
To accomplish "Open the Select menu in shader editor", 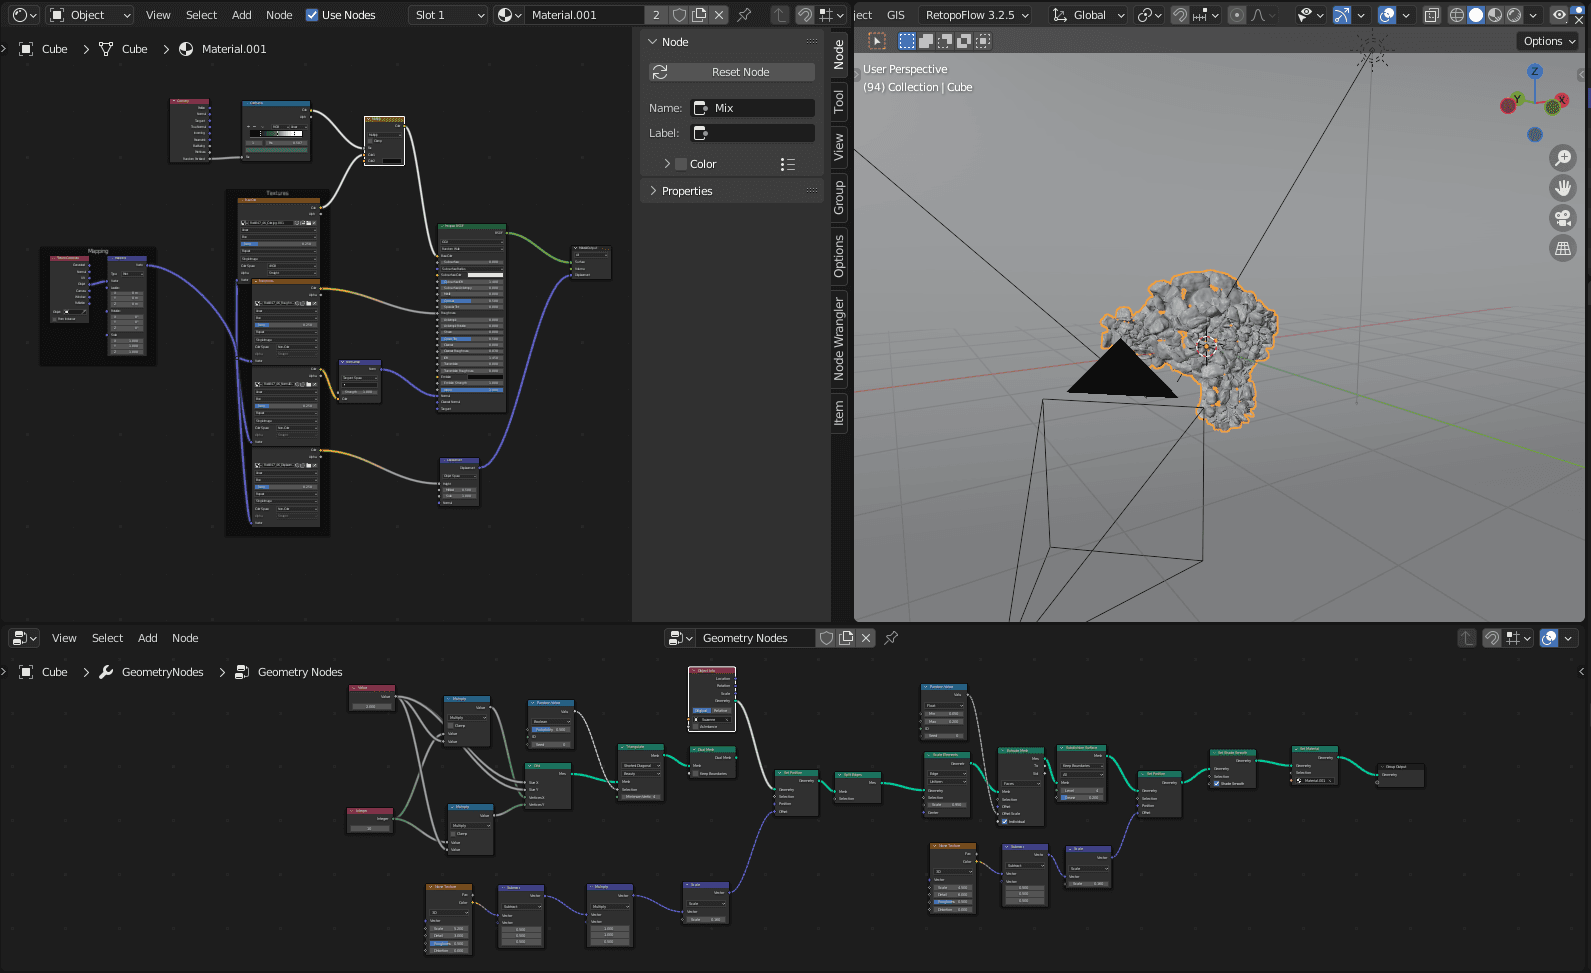I will point(201,15).
